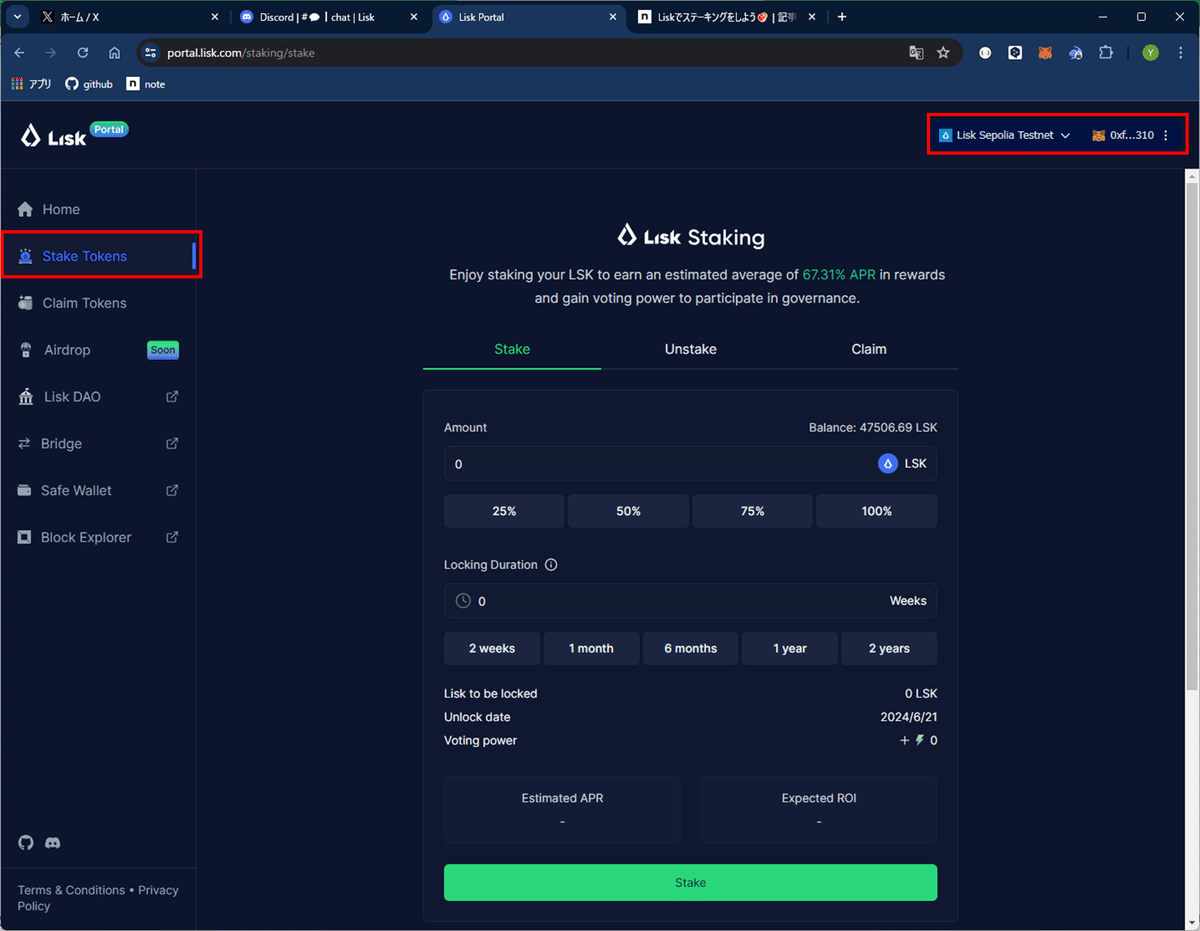Click the 67.31% APR text
The image size is (1200, 931).
tap(839, 274)
